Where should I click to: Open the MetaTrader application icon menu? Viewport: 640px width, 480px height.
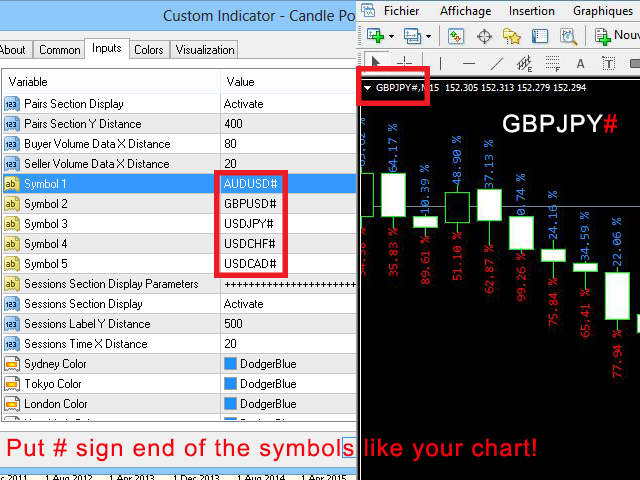(368, 10)
